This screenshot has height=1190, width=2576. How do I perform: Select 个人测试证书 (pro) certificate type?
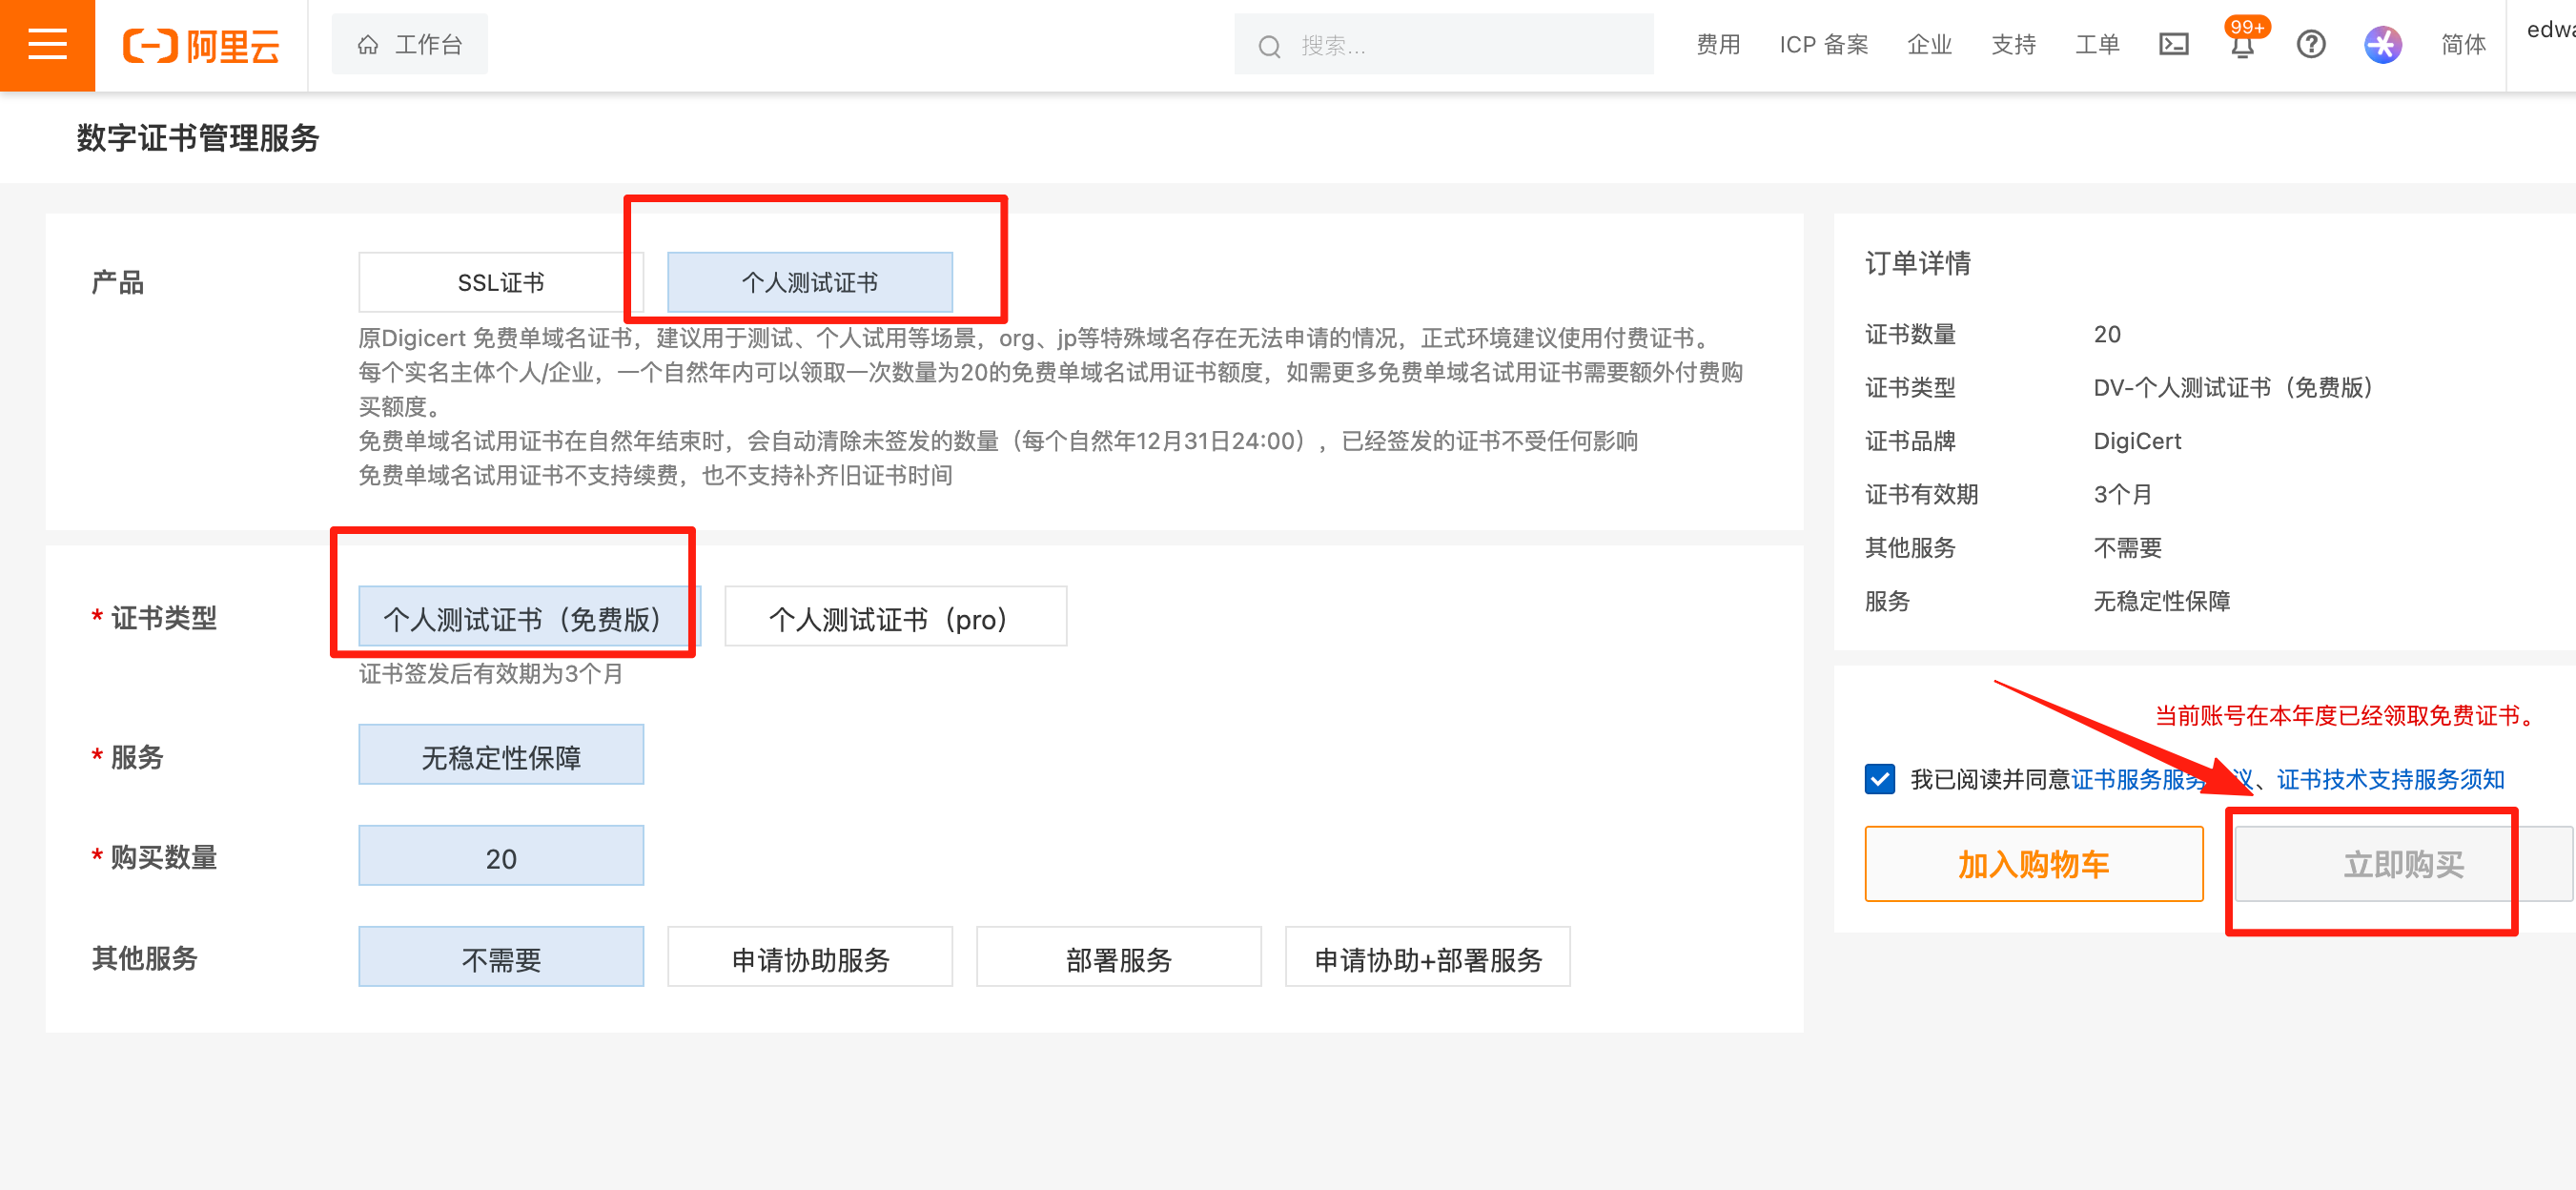coord(895,618)
